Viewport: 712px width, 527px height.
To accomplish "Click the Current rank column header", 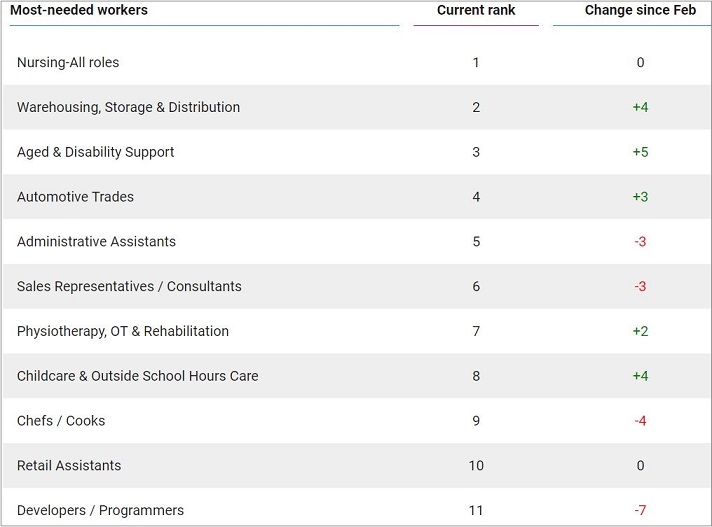I will click(x=476, y=11).
